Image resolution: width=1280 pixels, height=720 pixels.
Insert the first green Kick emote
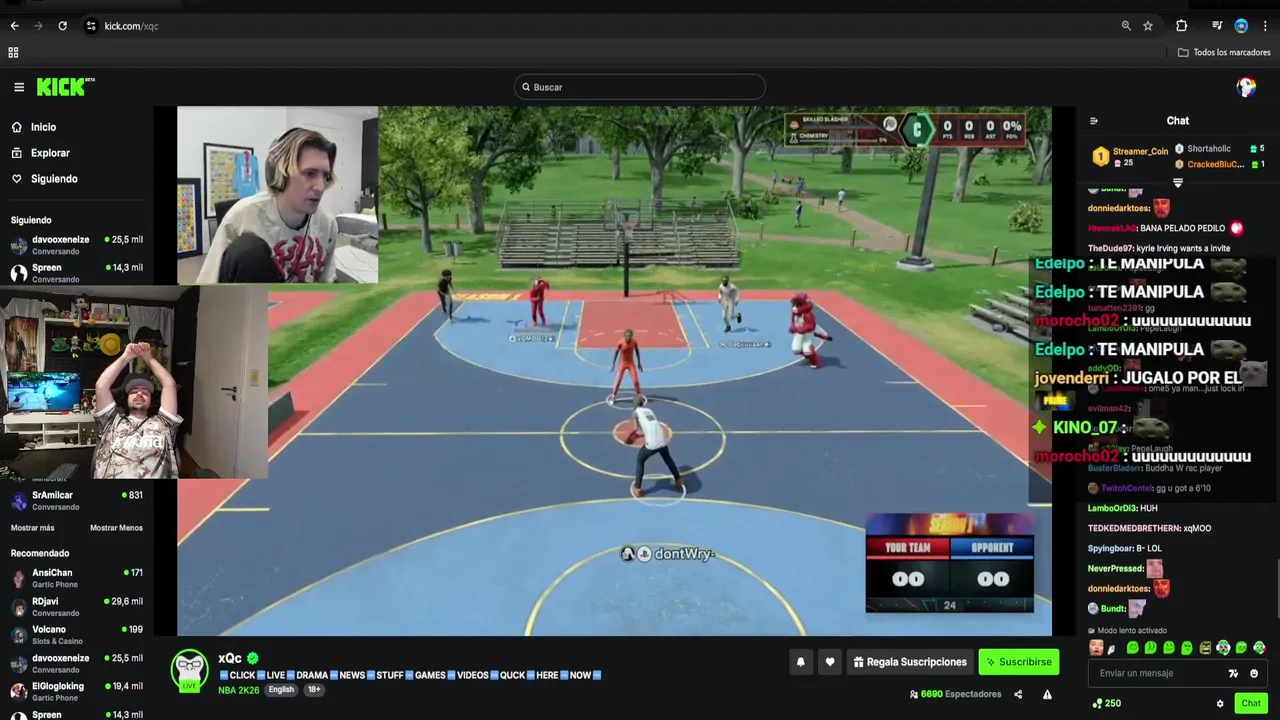click(1133, 648)
